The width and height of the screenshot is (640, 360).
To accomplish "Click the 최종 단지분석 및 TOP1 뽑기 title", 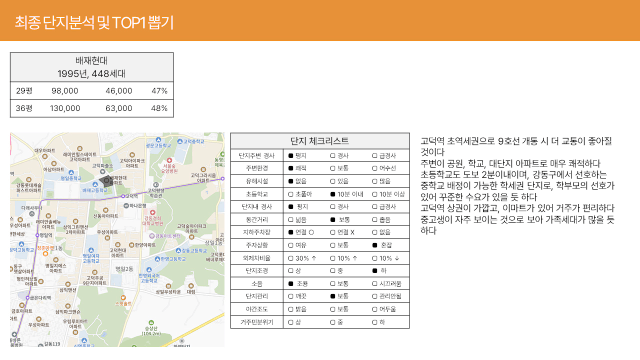I will tap(94, 22).
